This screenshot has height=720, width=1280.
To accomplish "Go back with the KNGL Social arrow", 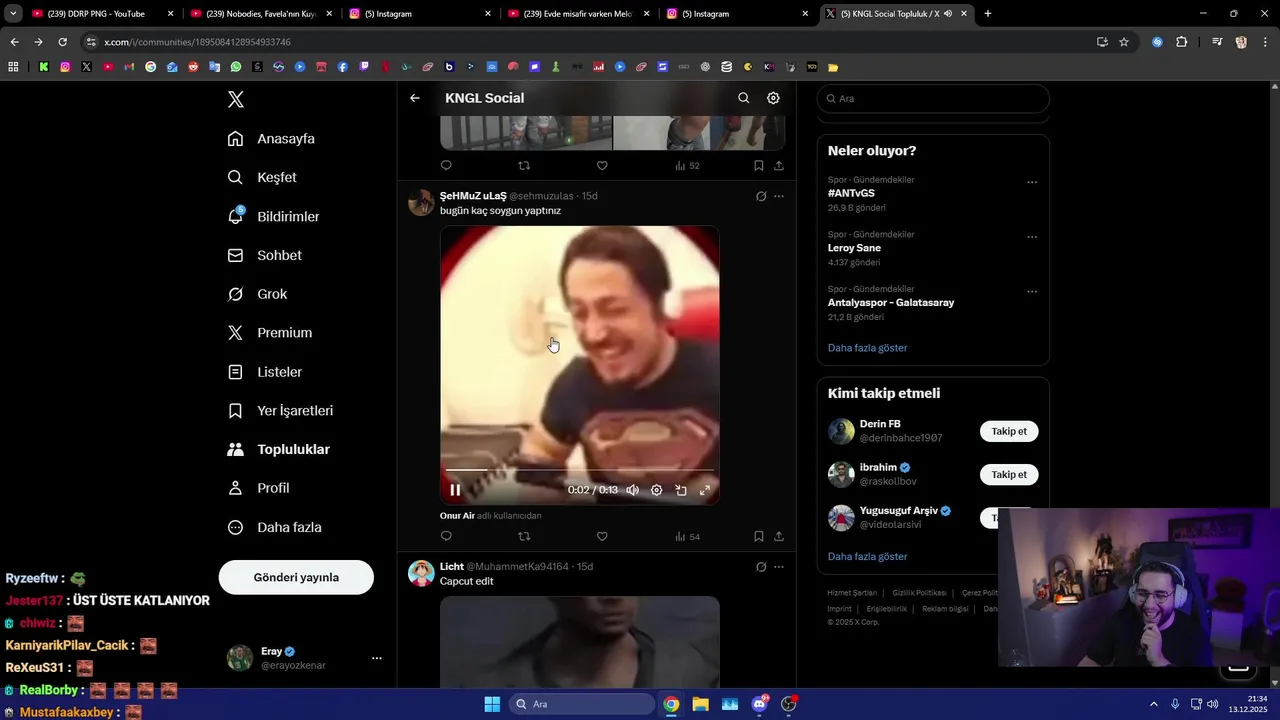I will 415,98.
